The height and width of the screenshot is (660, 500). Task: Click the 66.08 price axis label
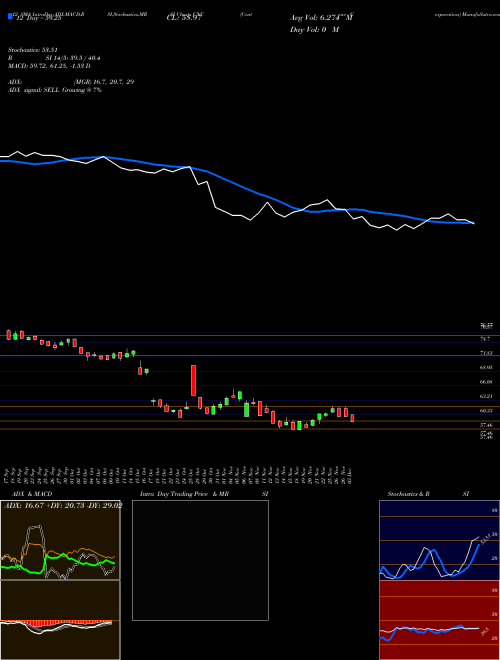tap(486, 381)
